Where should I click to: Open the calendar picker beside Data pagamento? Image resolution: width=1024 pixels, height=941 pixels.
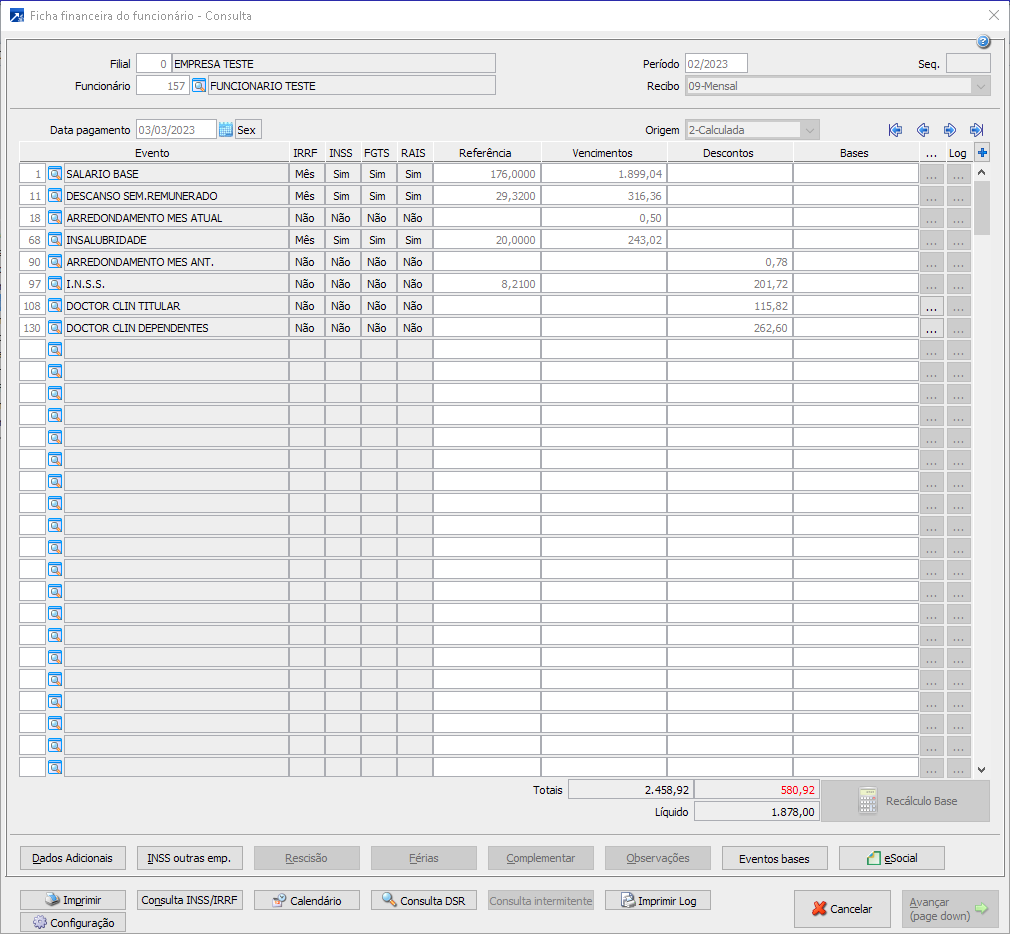[x=225, y=130]
